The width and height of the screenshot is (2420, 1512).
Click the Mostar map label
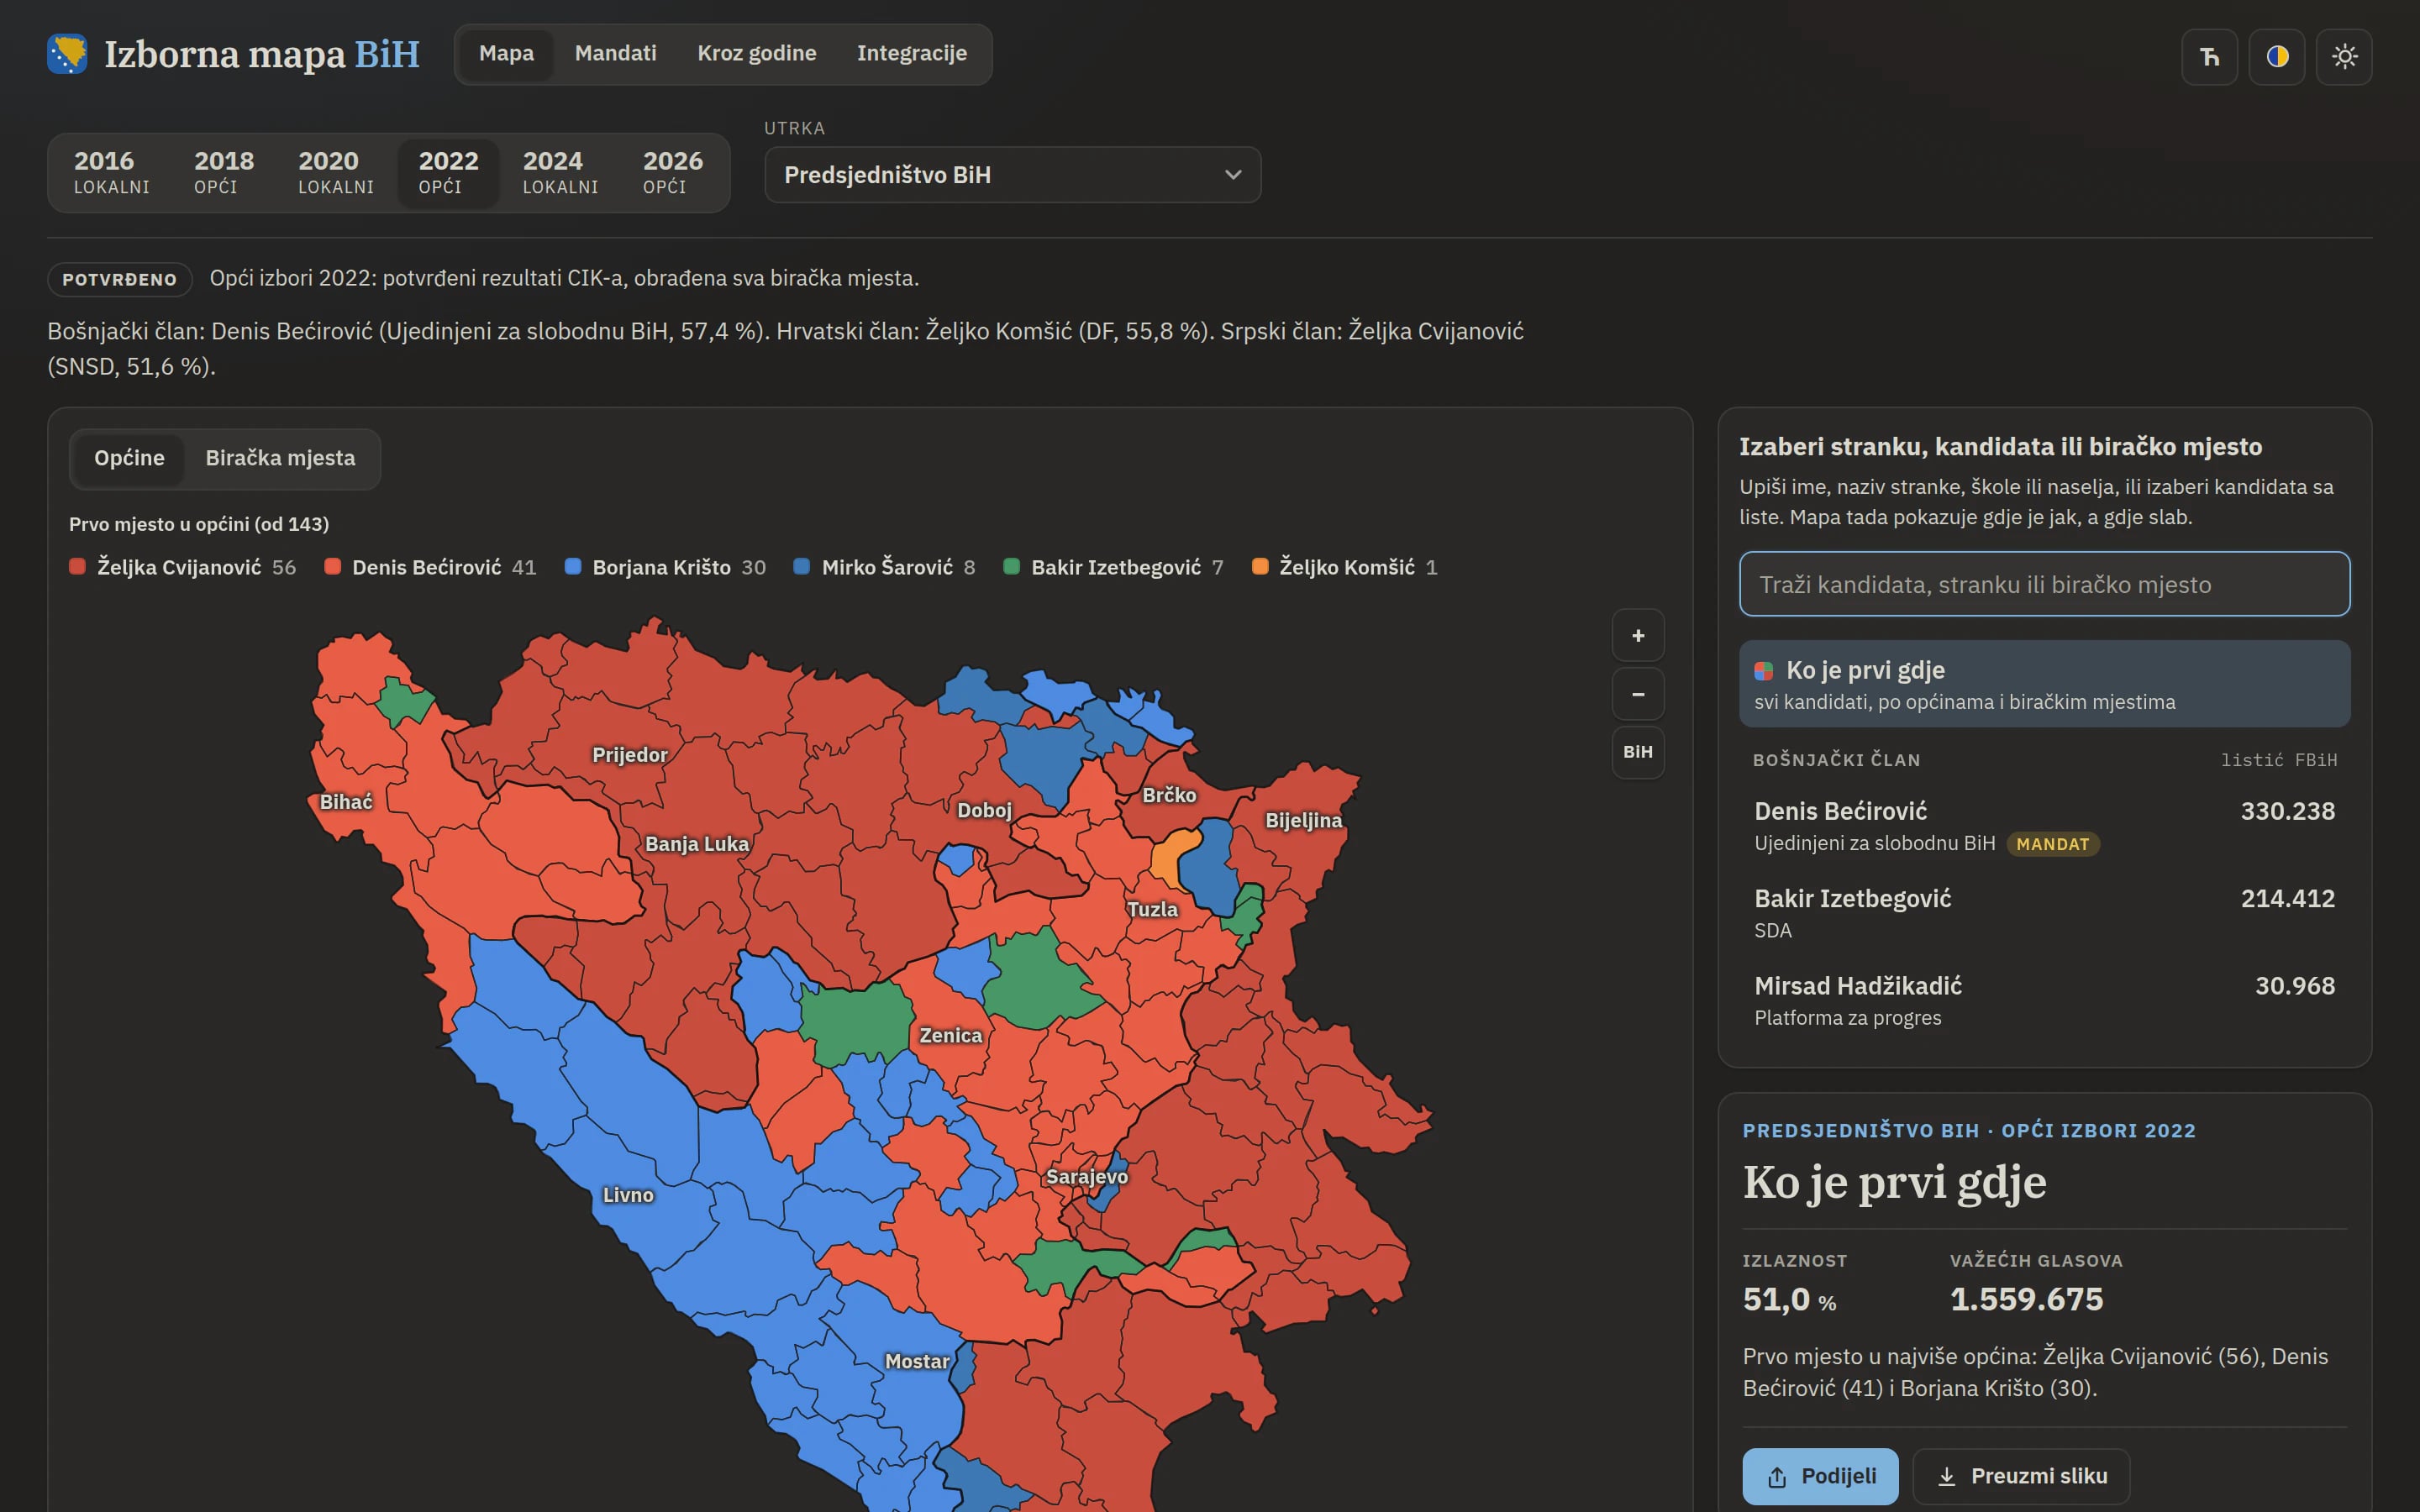click(x=917, y=1362)
